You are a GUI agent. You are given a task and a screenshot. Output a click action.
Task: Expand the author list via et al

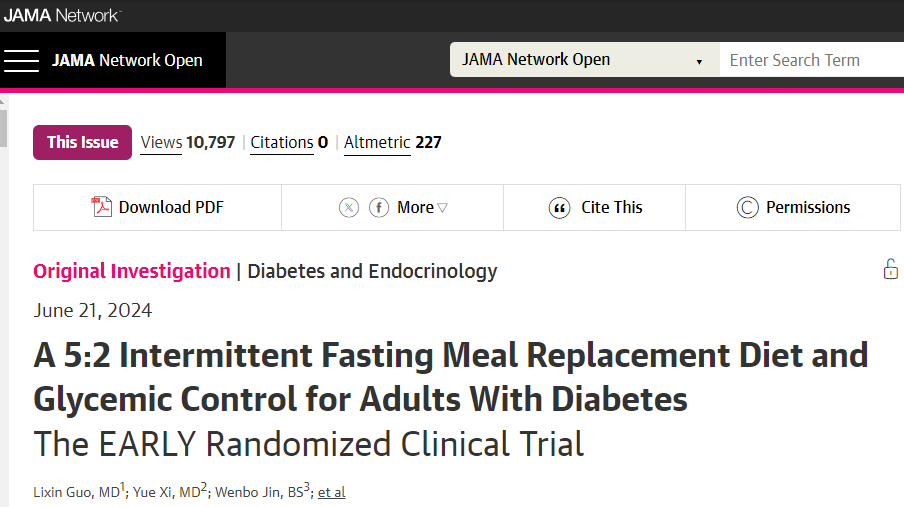[332, 492]
